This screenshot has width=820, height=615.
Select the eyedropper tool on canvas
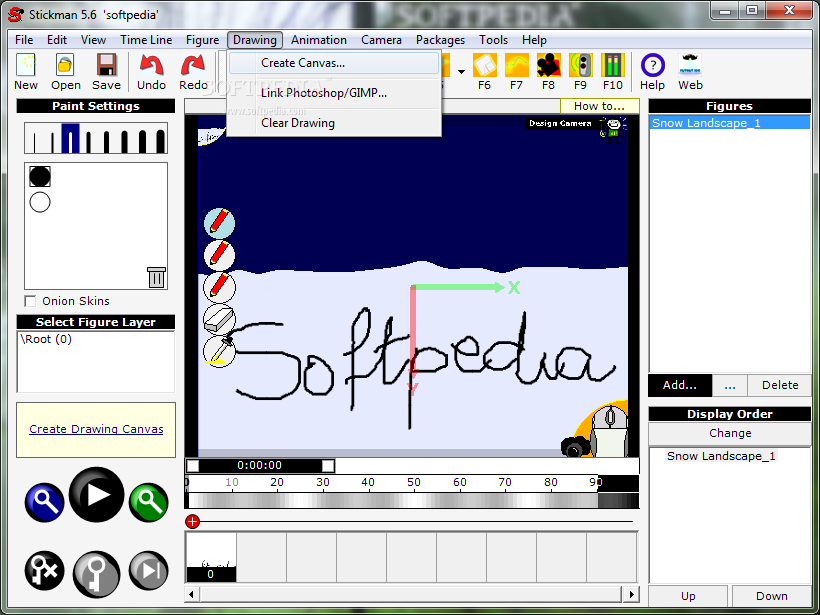tap(219, 351)
